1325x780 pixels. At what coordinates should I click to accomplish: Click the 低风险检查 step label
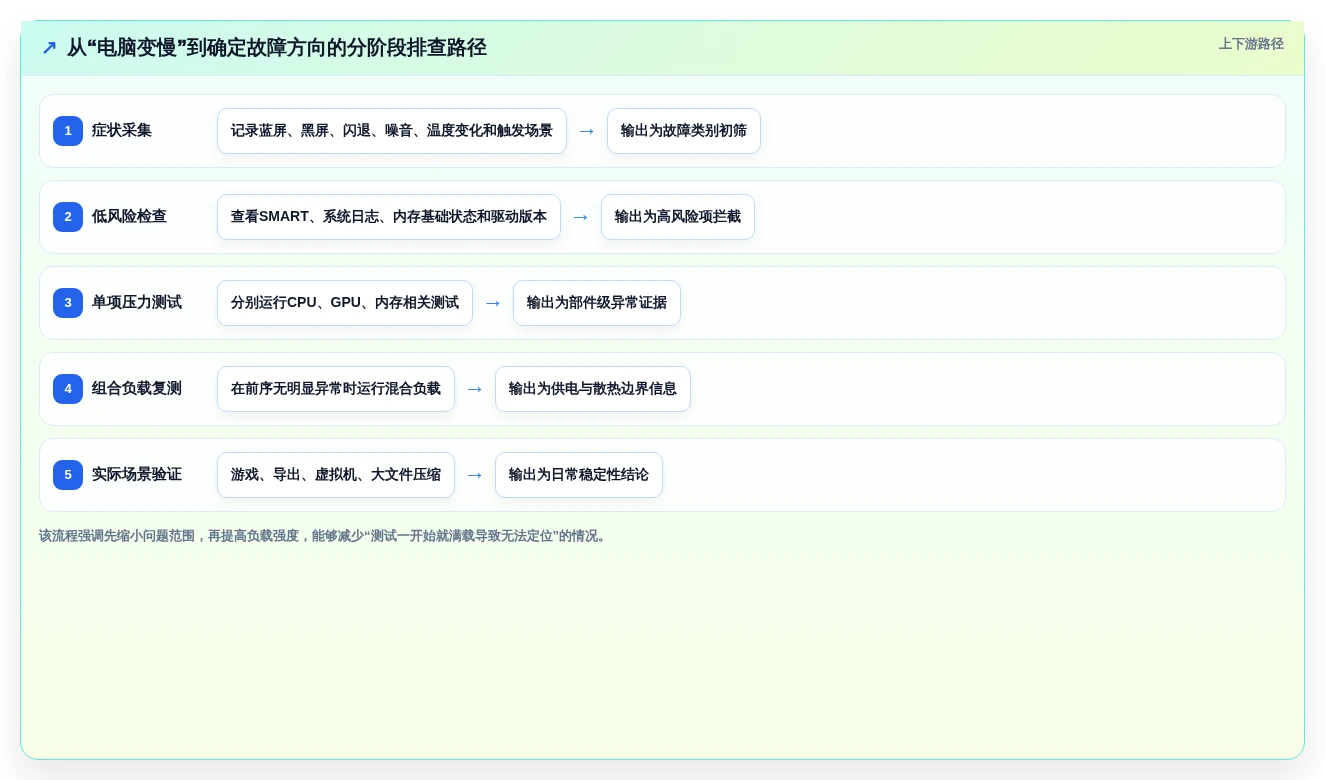tap(129, 217)
